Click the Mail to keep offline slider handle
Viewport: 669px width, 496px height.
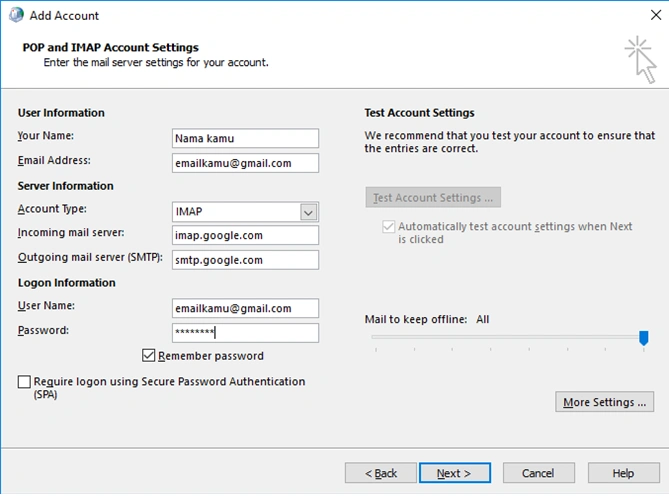click(643, 338)
